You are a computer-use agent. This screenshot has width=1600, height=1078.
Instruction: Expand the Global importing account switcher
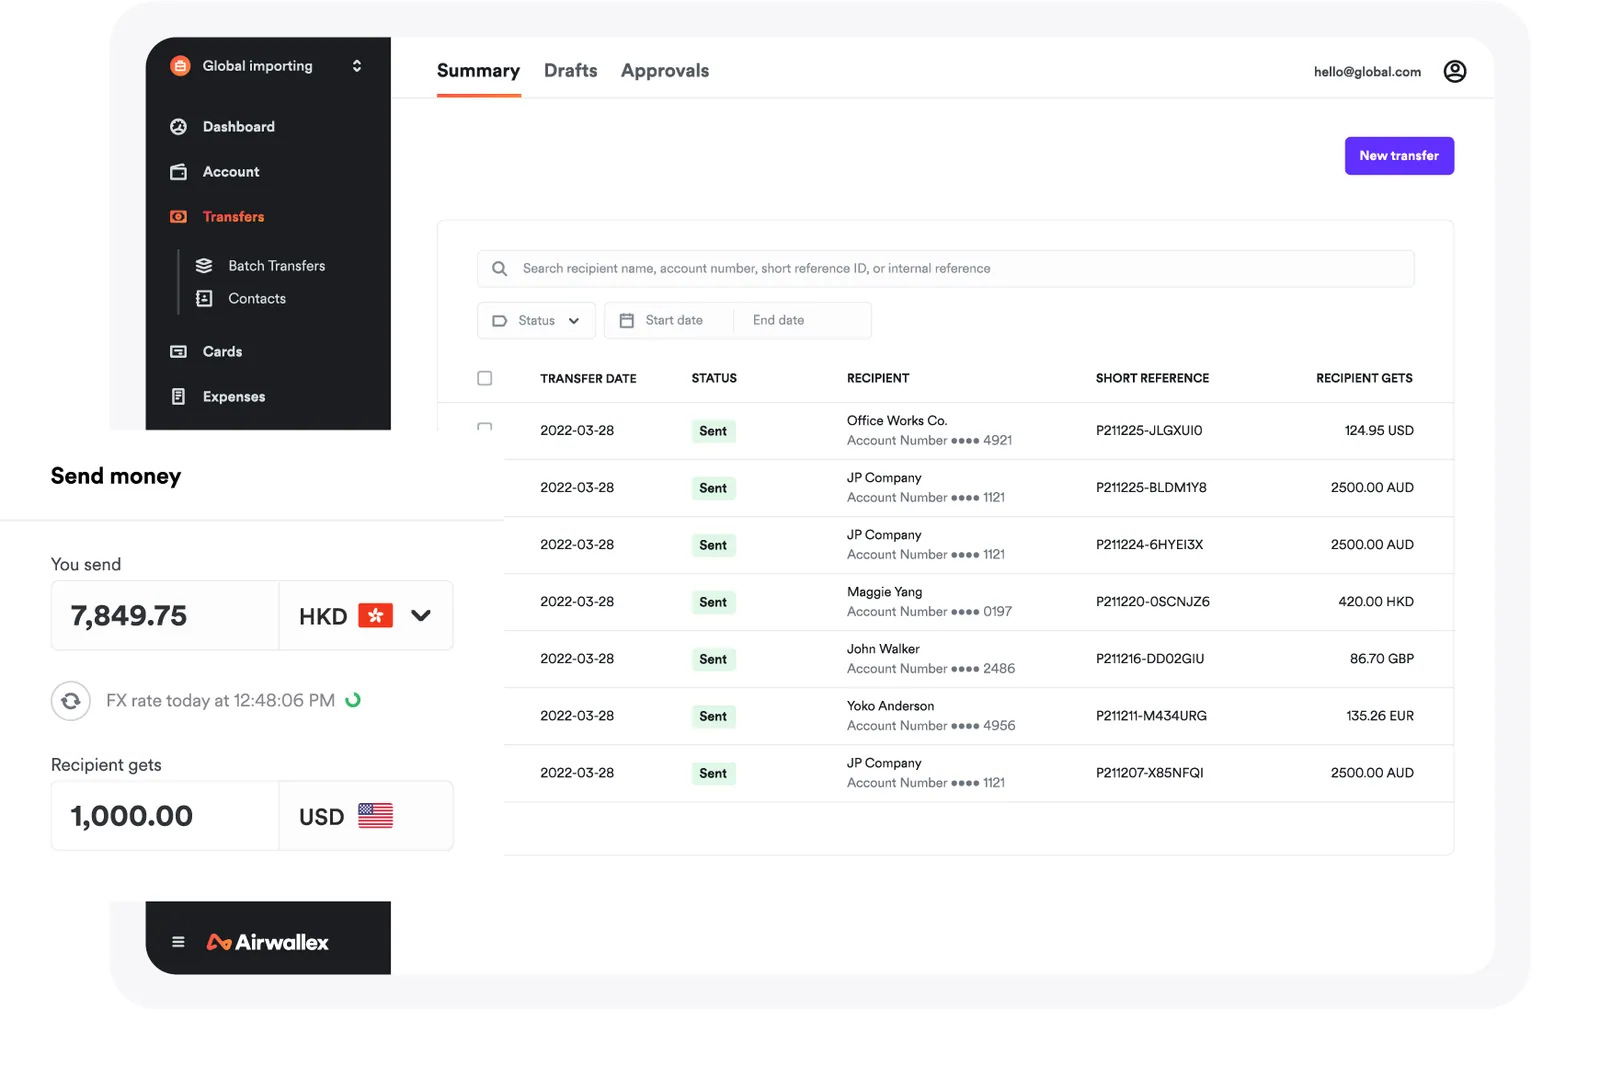point(357,66)
